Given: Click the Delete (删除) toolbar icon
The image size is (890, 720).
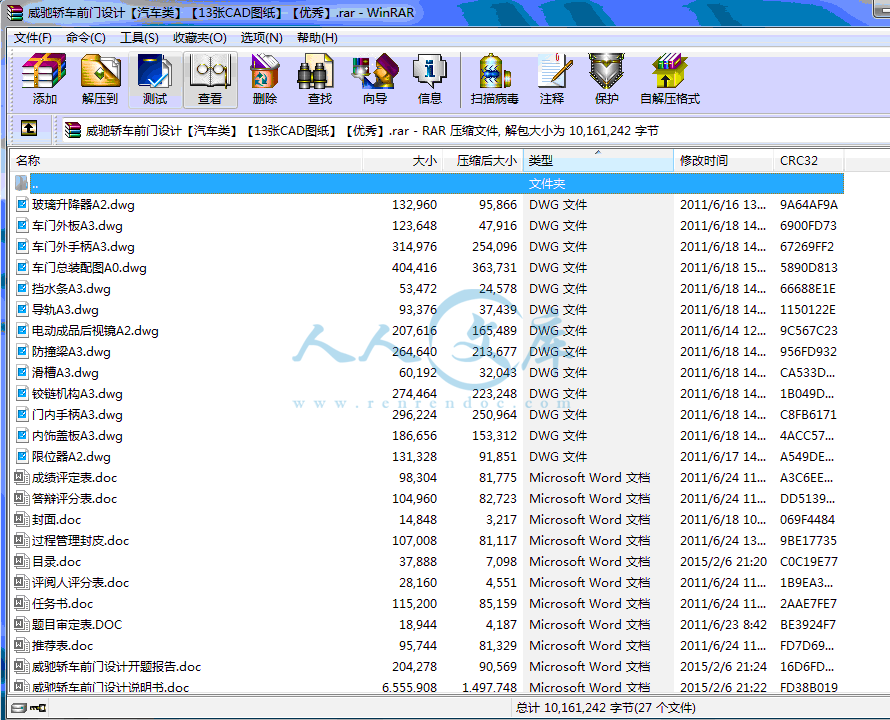Looking at the screenshot, I should tap(265, 78).
